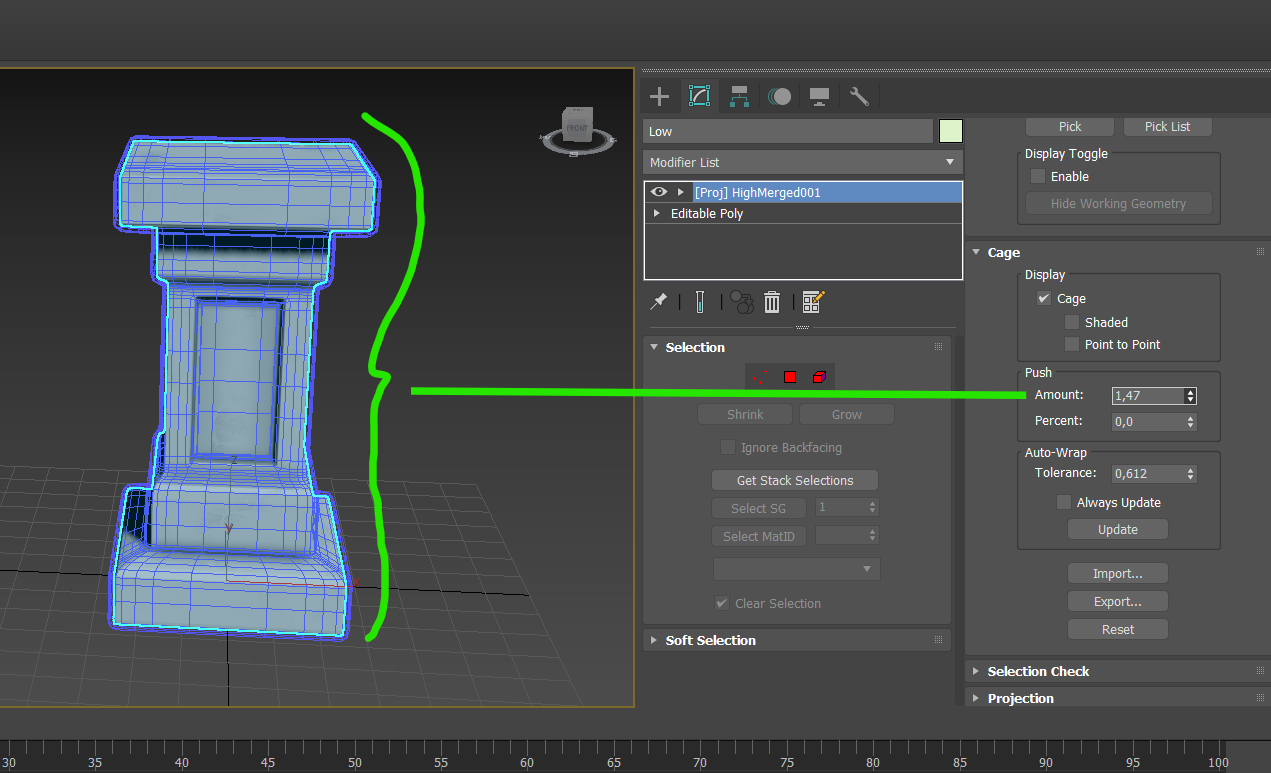The image size is (1271, 773).
Task: Select Editable Poly in modifier stack
Action: (707, 213)
